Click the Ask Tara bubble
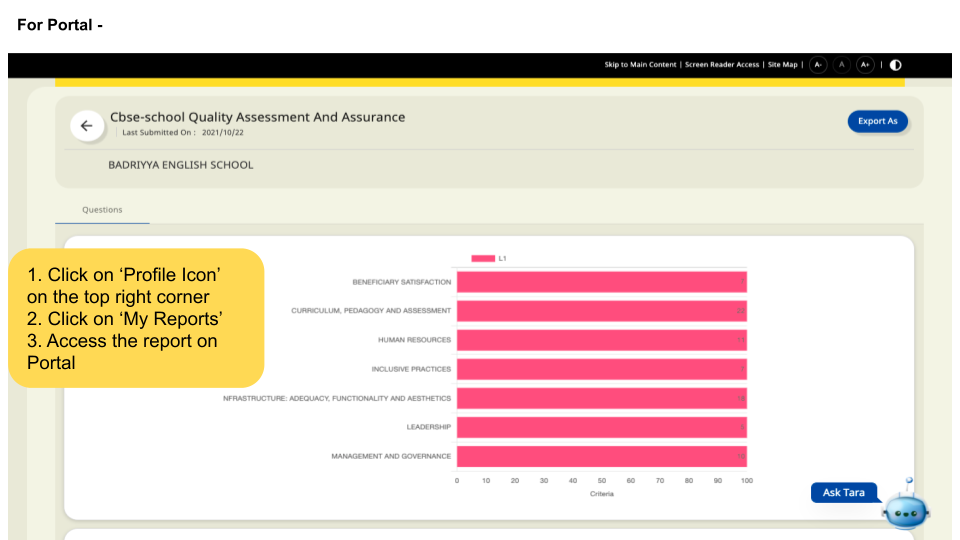This screenshot has height=540, width=960. tap(843, 493)
